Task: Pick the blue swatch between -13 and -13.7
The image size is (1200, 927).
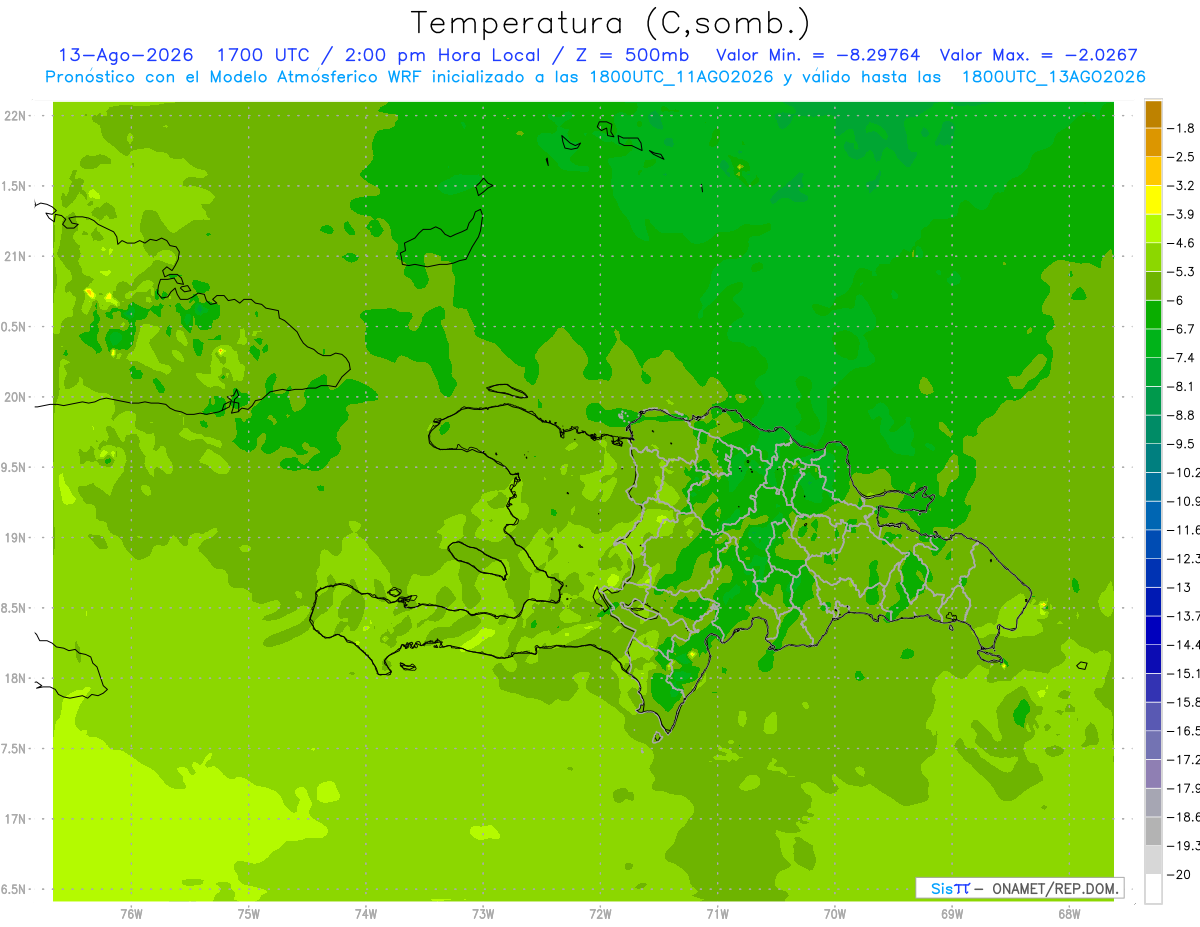Action: [x=1153, y=602]
